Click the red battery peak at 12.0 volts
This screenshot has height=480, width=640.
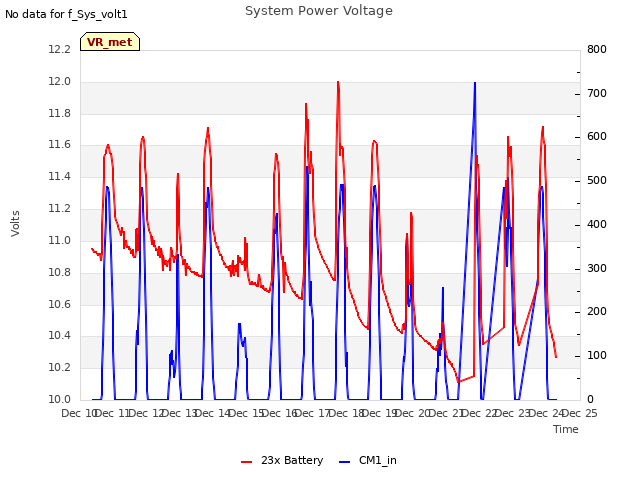click(338, 82)
